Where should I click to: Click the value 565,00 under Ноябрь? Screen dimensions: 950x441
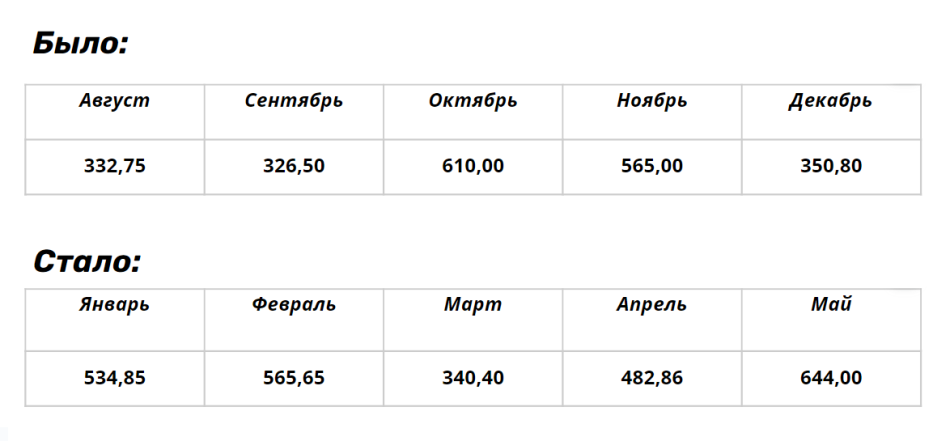click(x=652, y=166)
